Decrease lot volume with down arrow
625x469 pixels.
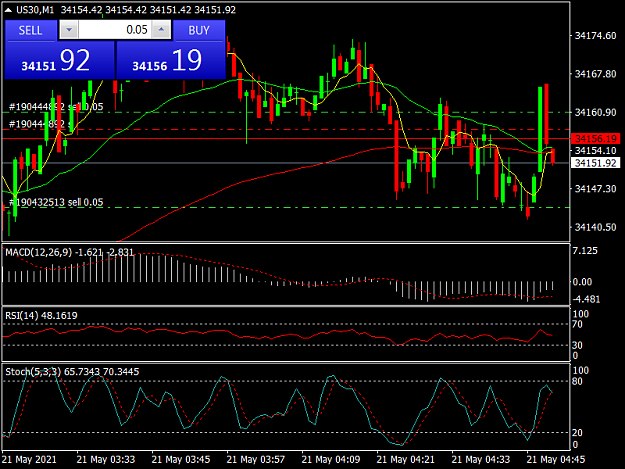[x=69, y=30]
